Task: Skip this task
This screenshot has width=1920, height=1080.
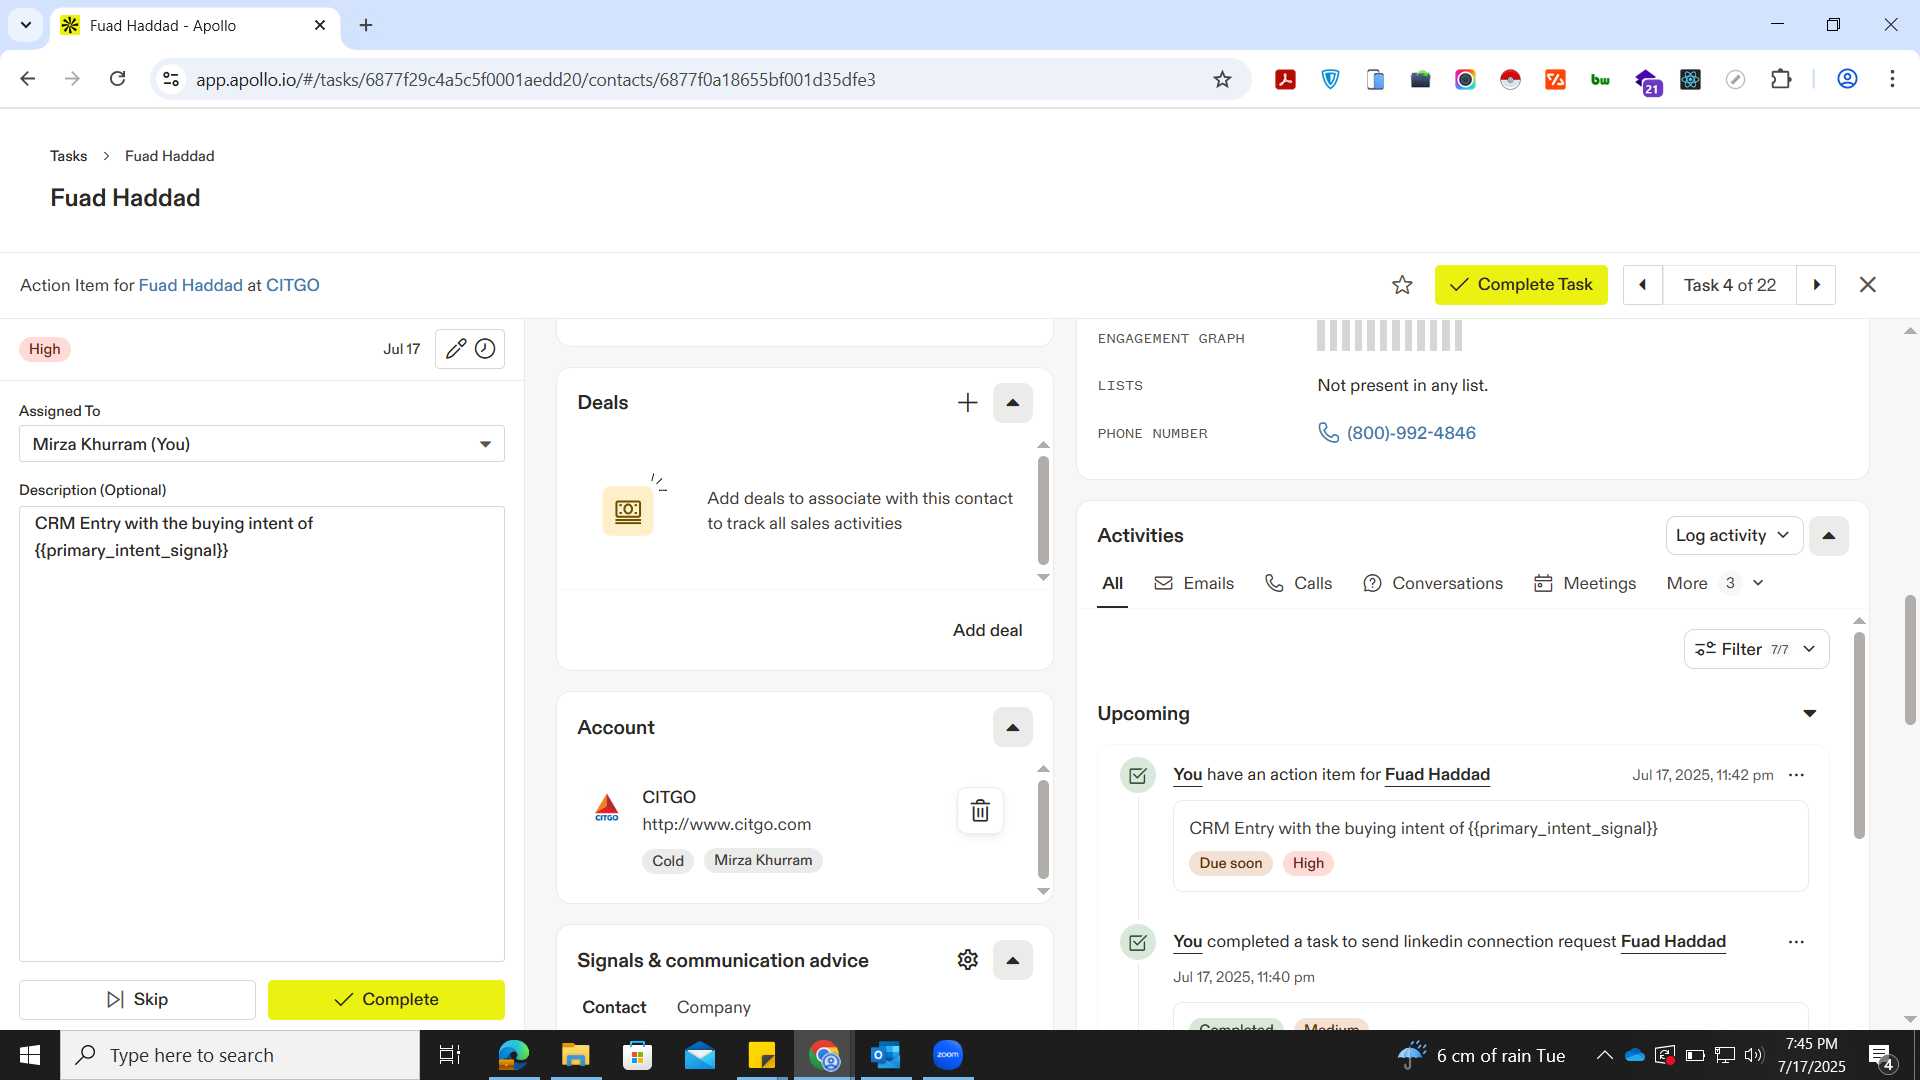Action: [137, 1000]
